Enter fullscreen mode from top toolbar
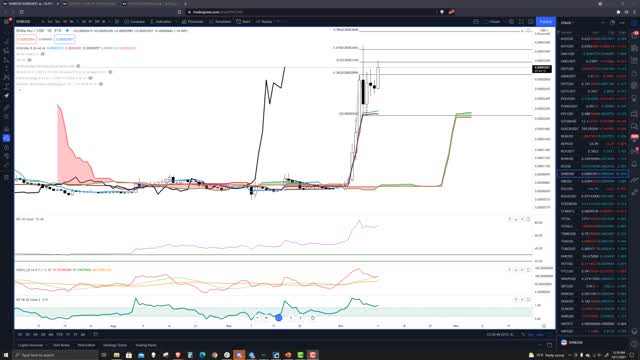Screen dimensions: 640x360 [x=521, y=21]
